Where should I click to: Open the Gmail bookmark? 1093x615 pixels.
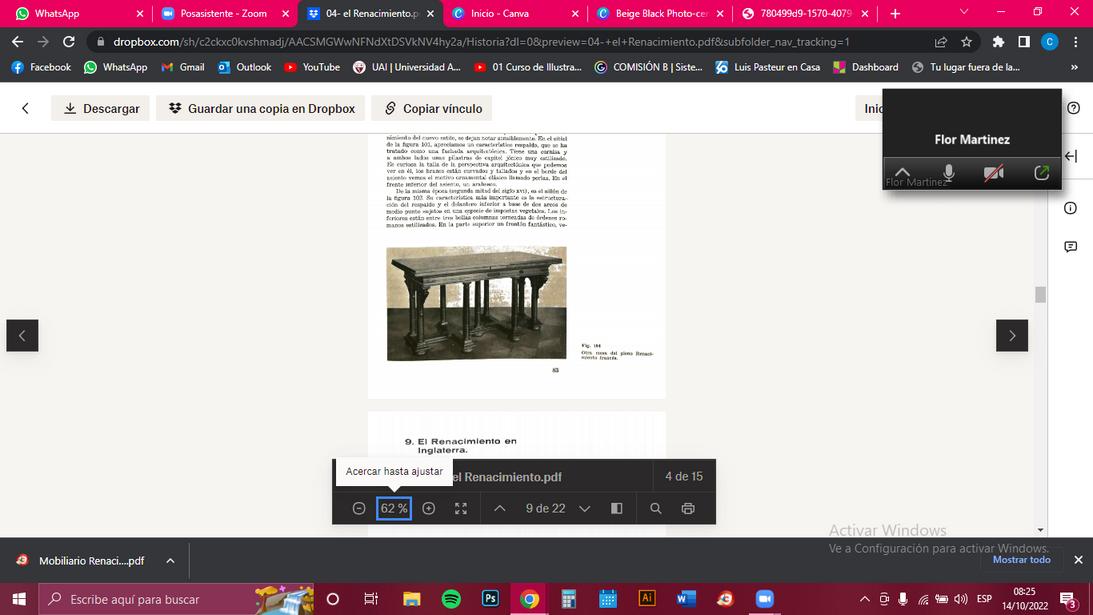[183, 67]
